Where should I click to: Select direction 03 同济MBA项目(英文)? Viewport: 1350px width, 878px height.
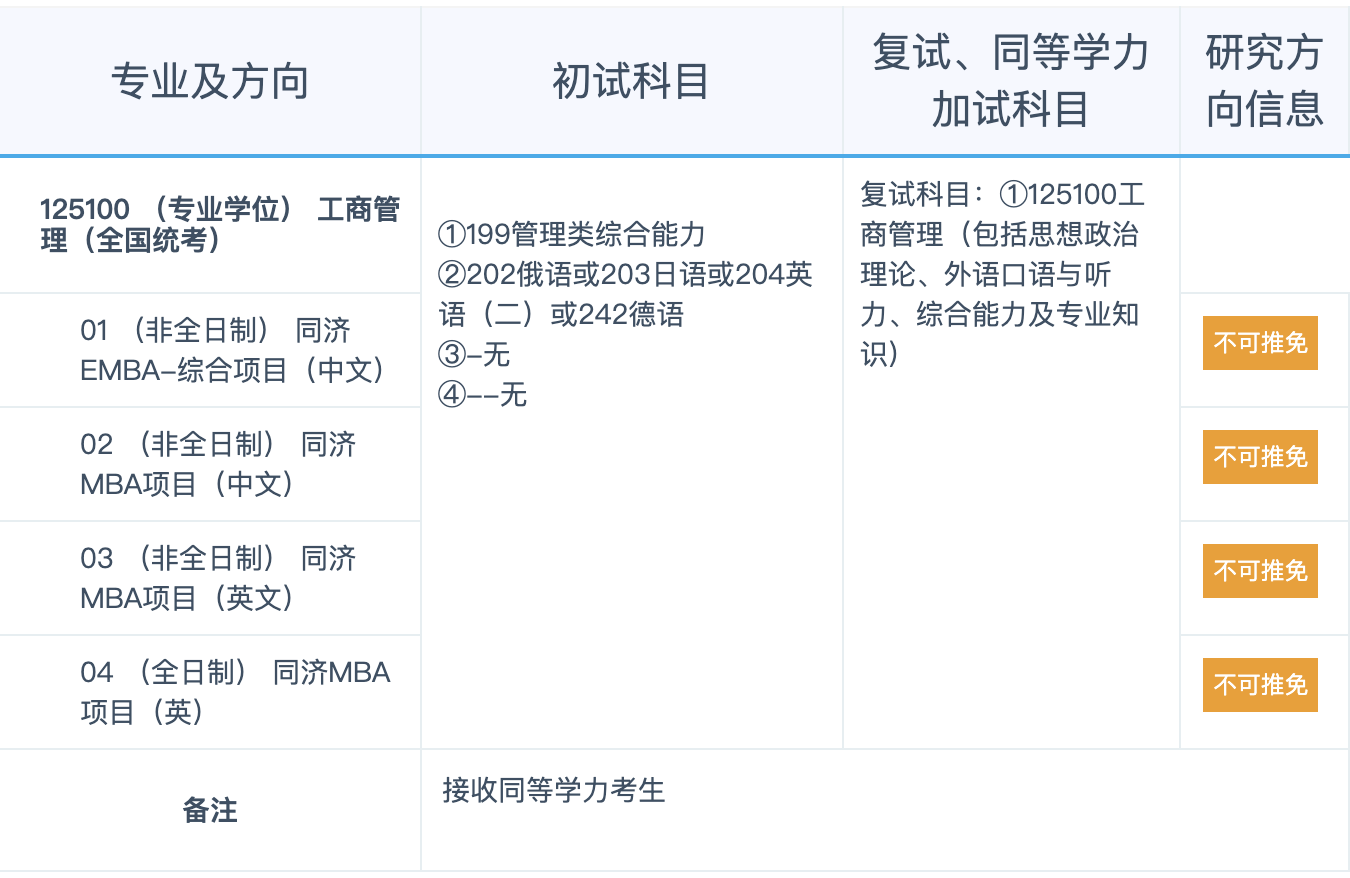pos(218,578)
